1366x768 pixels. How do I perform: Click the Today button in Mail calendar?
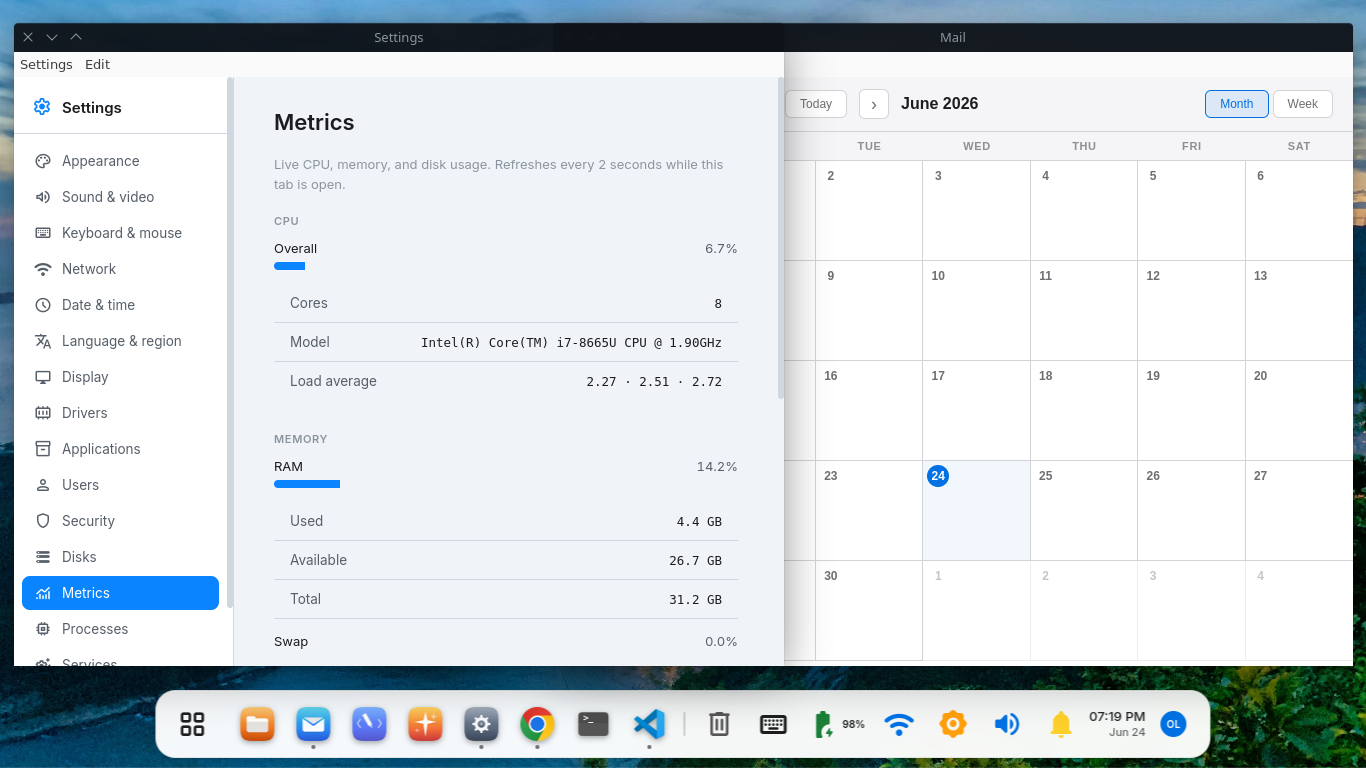tap(816, 104)
